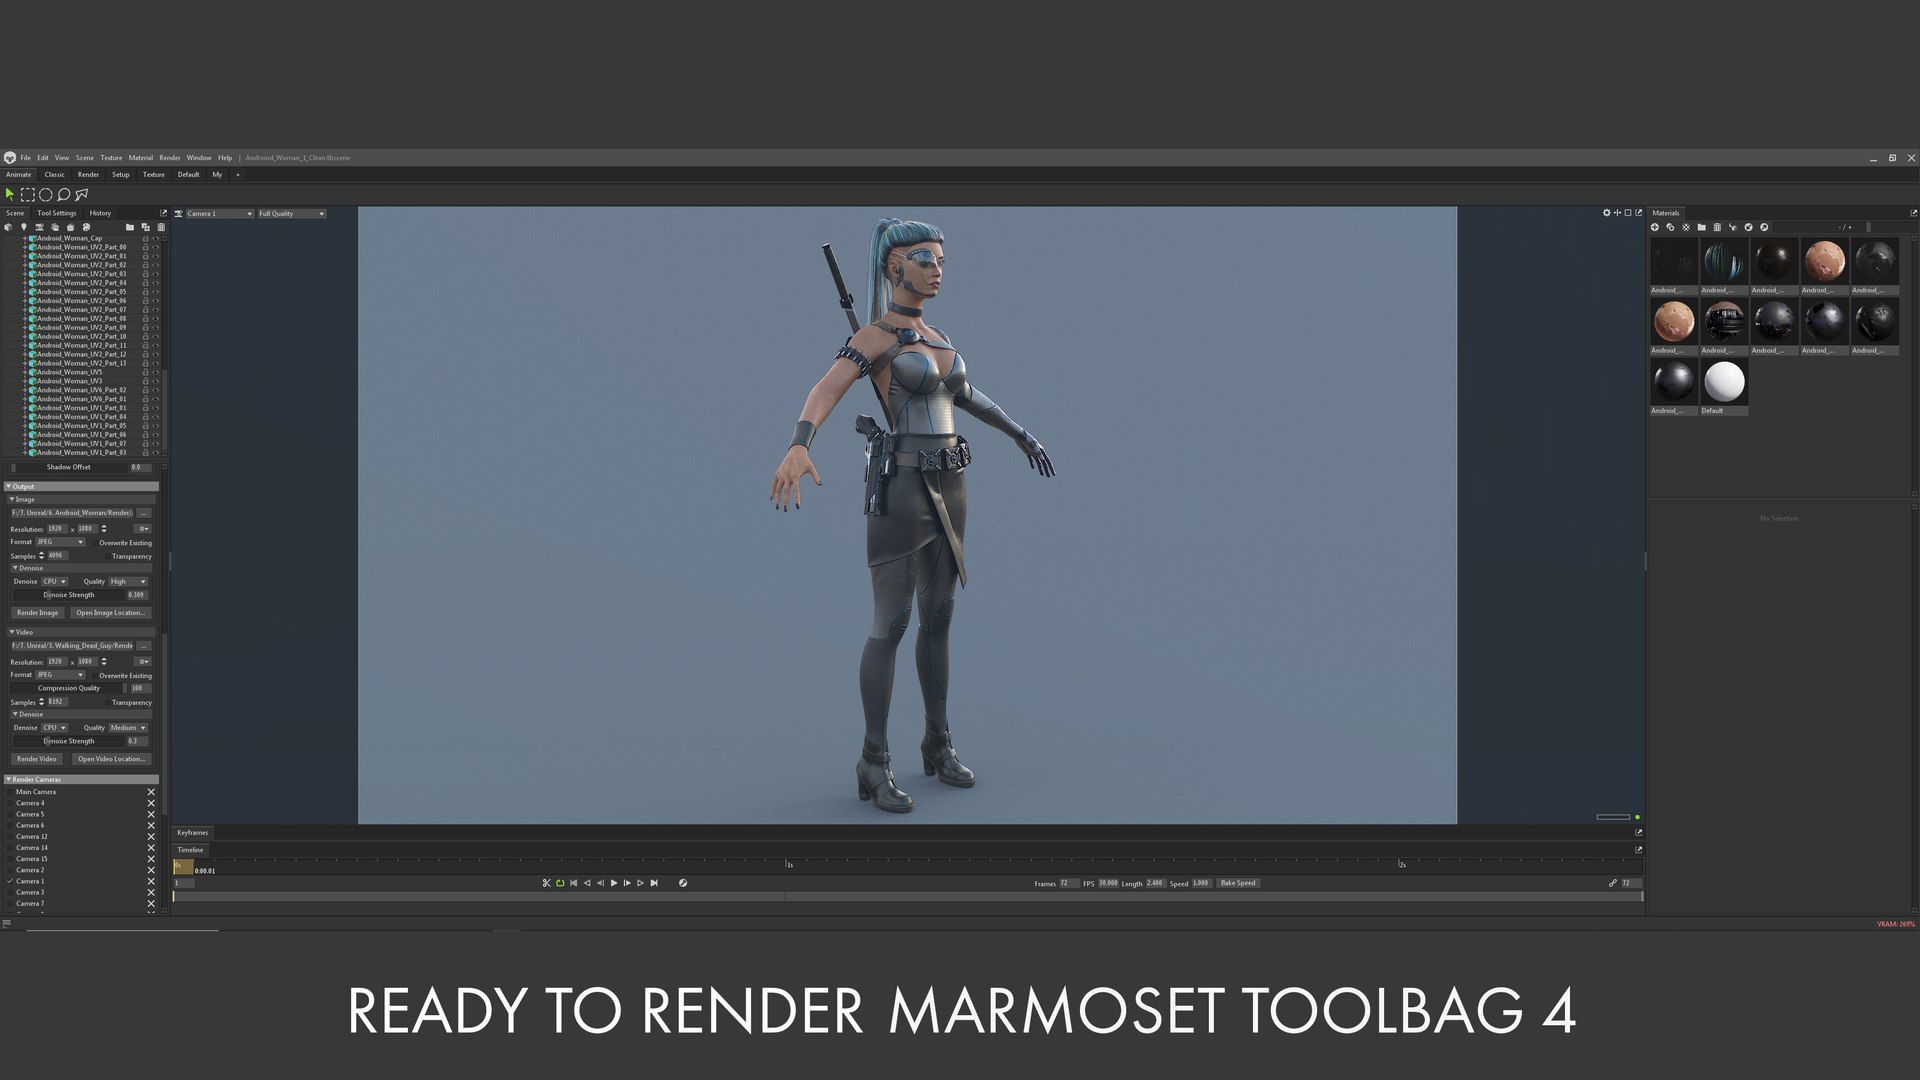This screenshot has width=1920, height=1080.
Task: Click Open Video Location button
Action: click(x=112, y=759)
